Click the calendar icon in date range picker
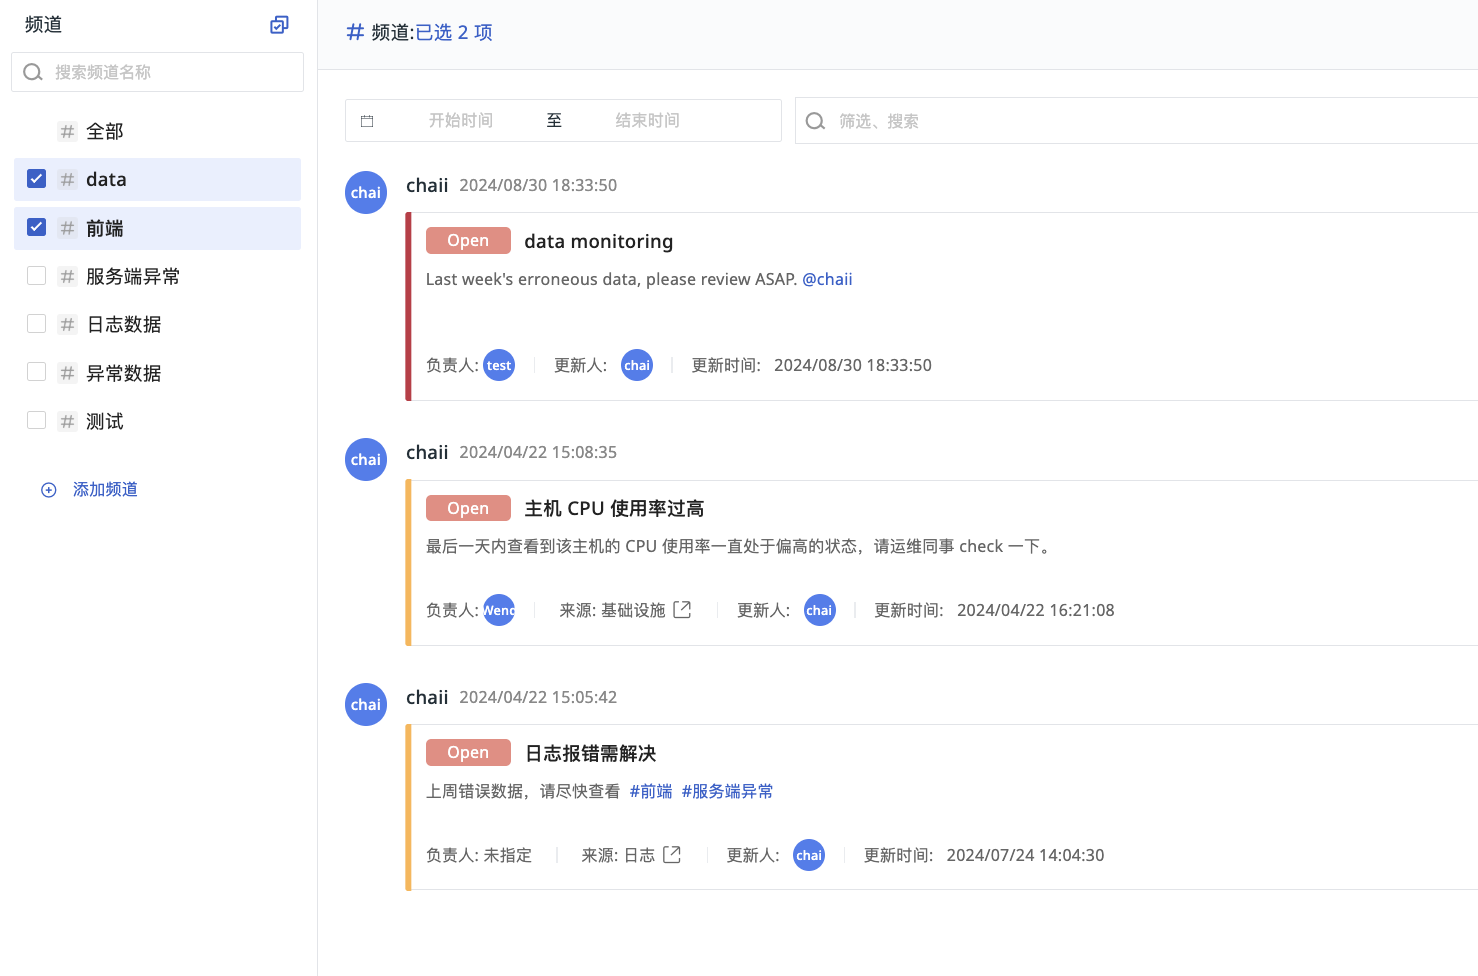Image resolution: width=1478 pixels, height=976 pixels. tap(367, 121)
